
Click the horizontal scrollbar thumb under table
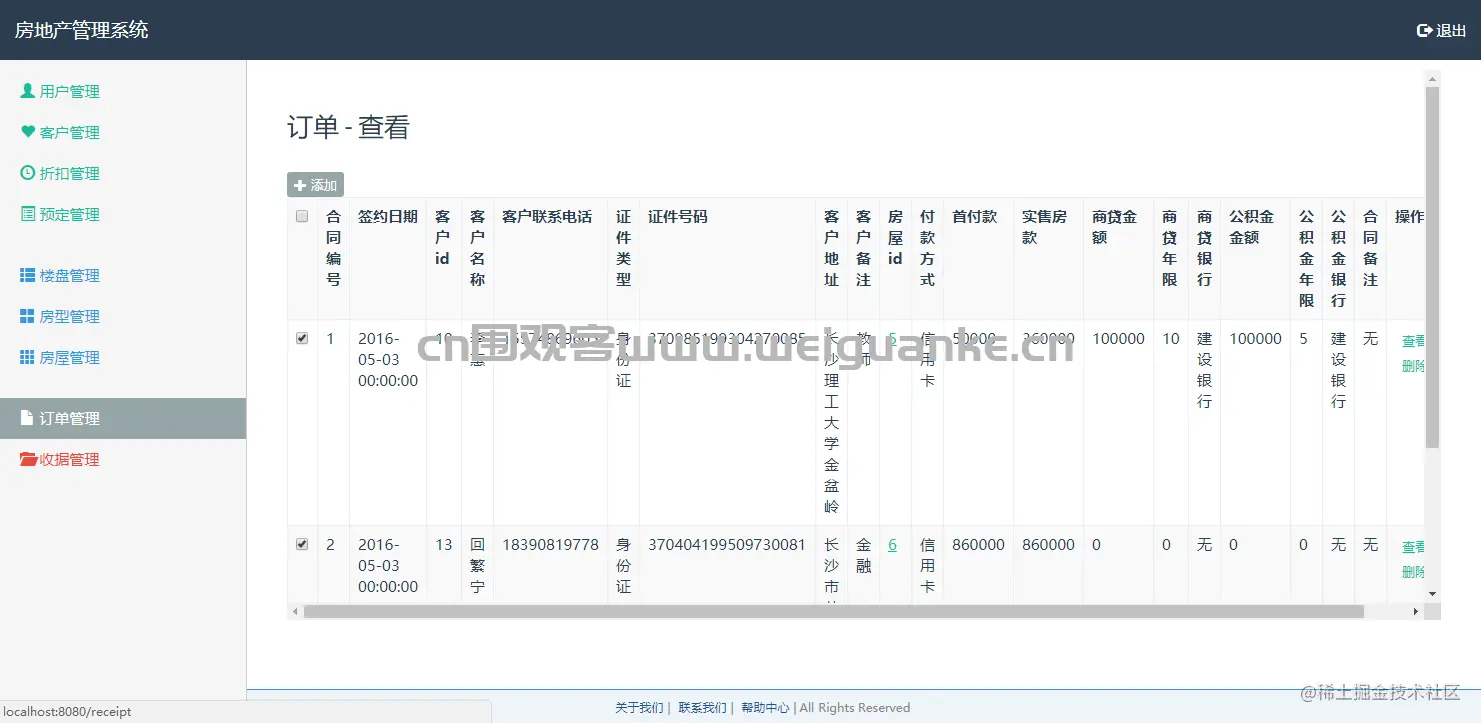834,611
